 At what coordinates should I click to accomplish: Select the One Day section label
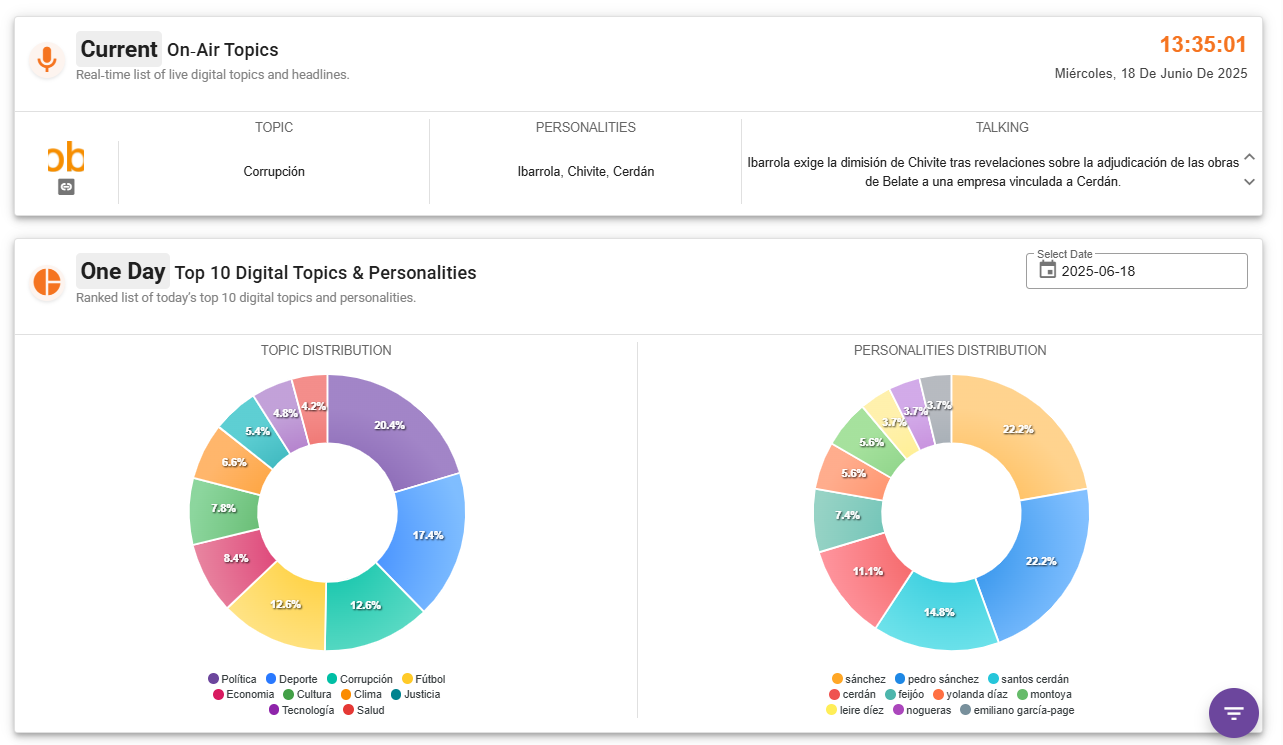tap(123, 271)
